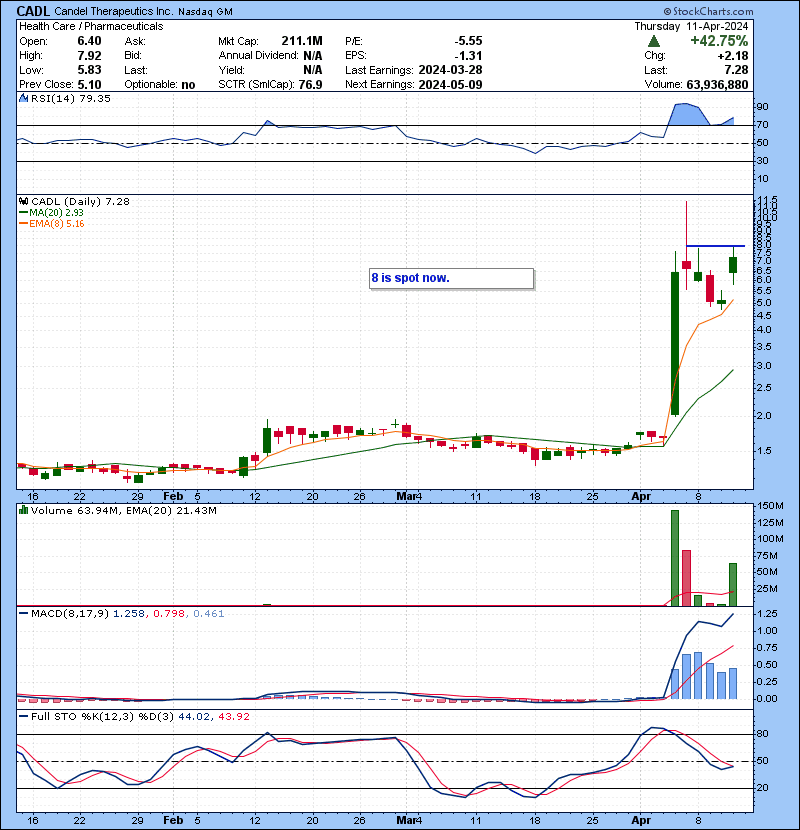Viewport: 800px width, 830px height.
Task: Click the Optionable value 'no'
Action: [188, 85]
